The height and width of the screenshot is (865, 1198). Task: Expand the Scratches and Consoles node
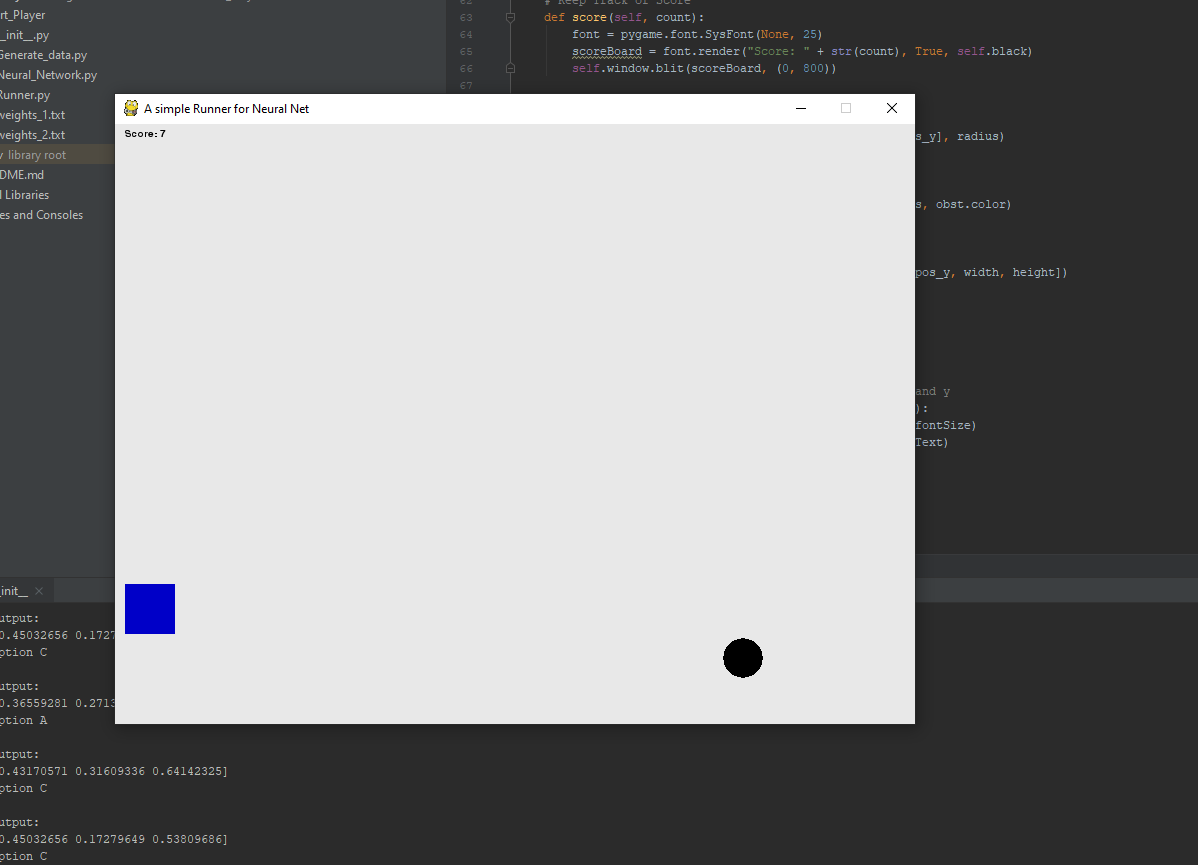[41, 215]
